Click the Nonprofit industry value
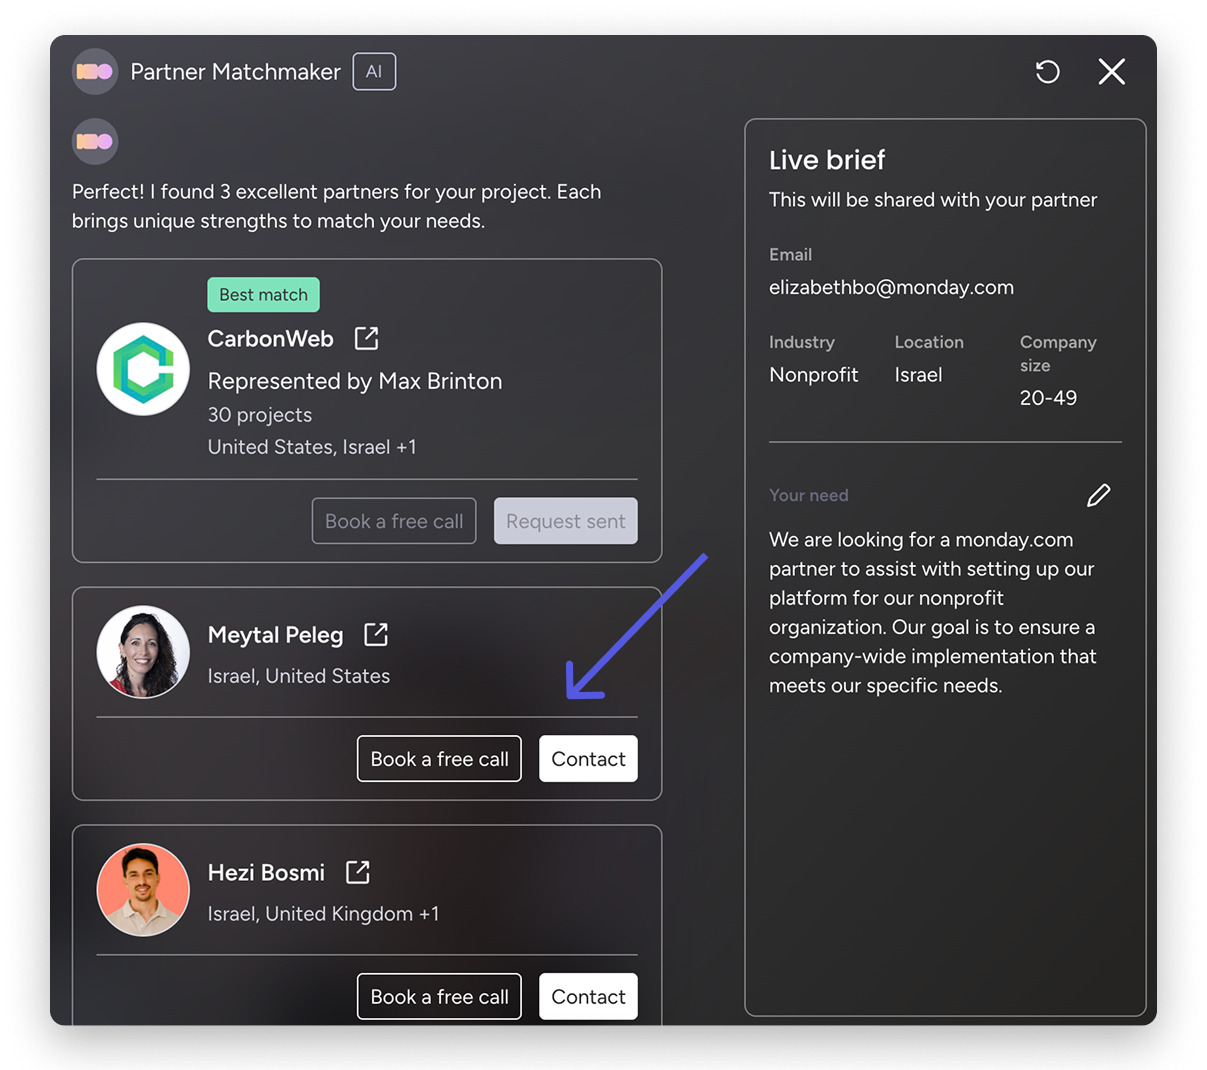The height and width of the screenshot is (1070, 1207). click(814, 375)
